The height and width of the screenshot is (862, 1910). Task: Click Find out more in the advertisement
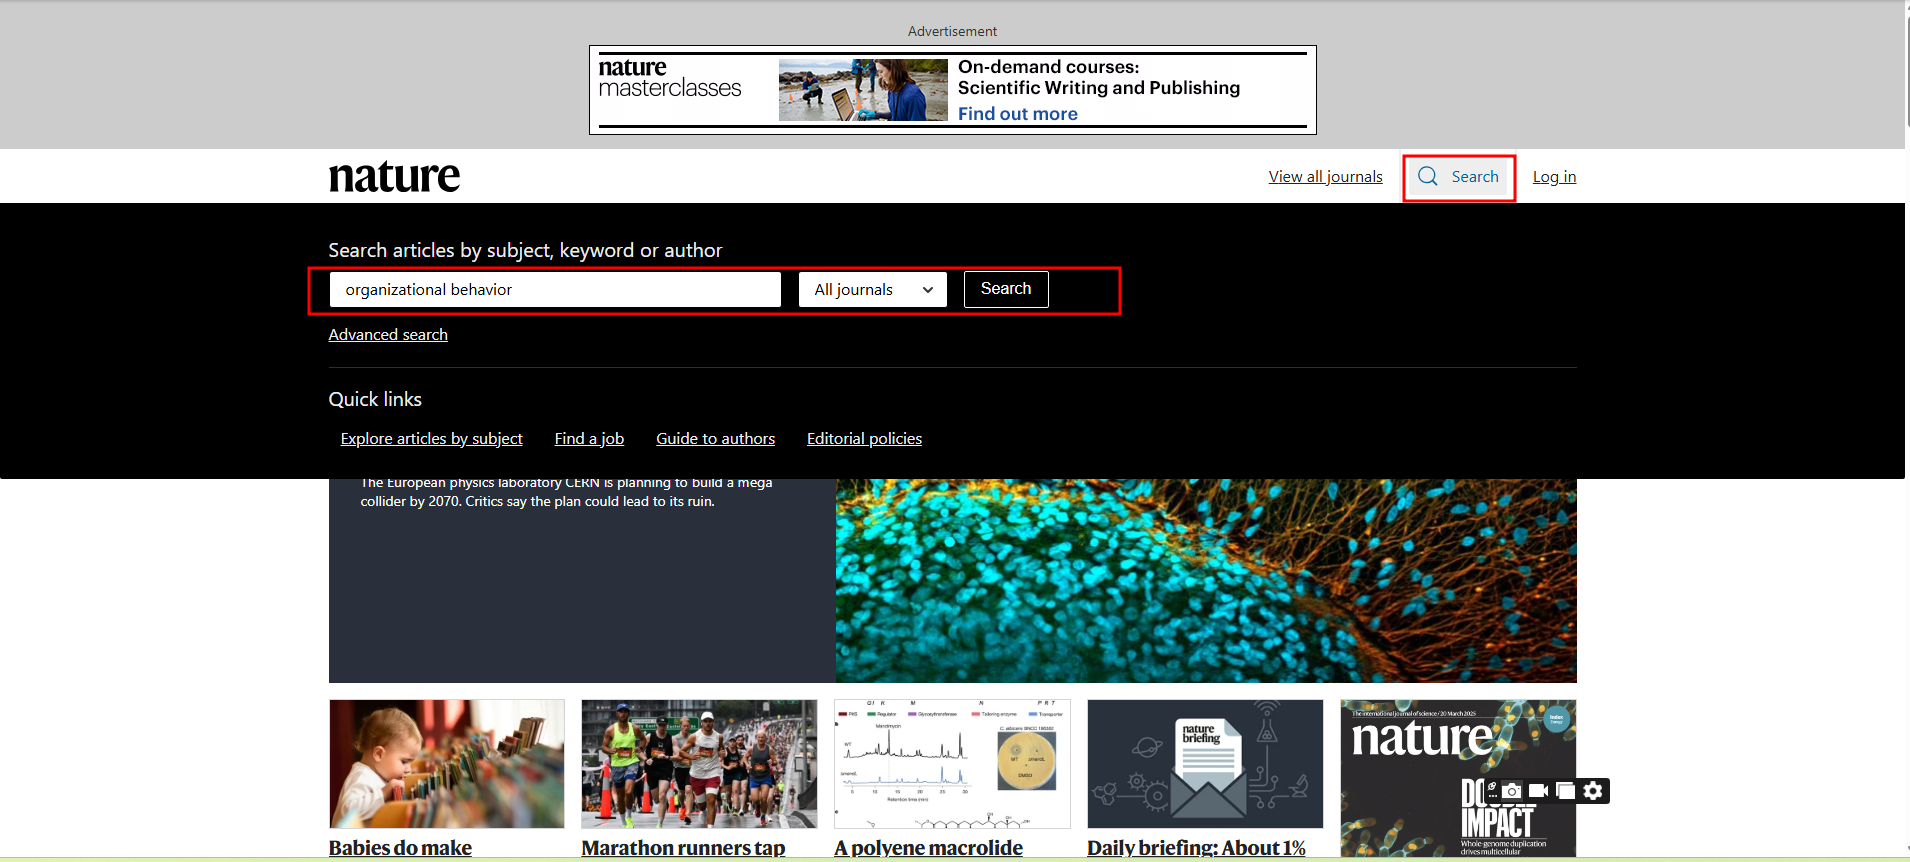(1017, 114)
